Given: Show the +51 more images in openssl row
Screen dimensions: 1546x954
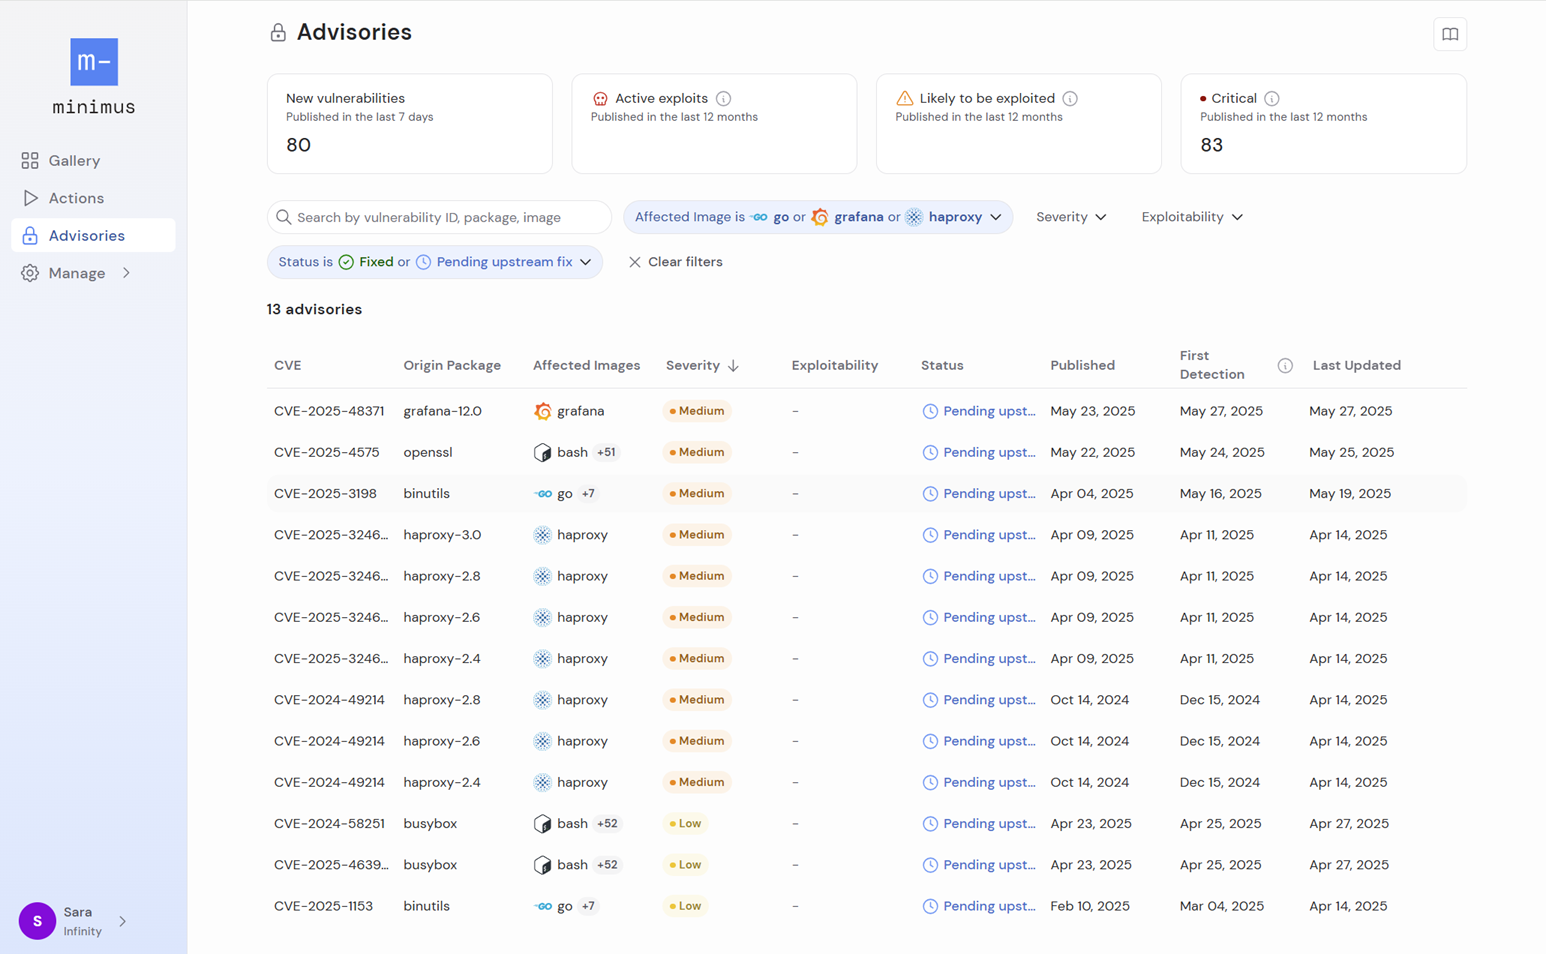Looking at the screenshot, I should point(606,452).
